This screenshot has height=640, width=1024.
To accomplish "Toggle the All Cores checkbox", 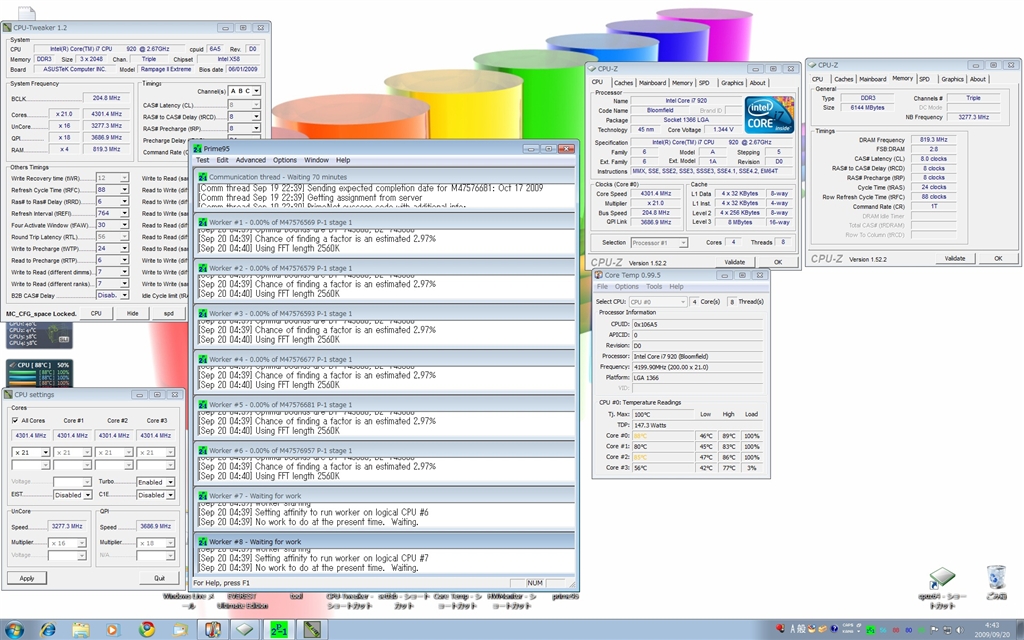I will coord(14,421).
